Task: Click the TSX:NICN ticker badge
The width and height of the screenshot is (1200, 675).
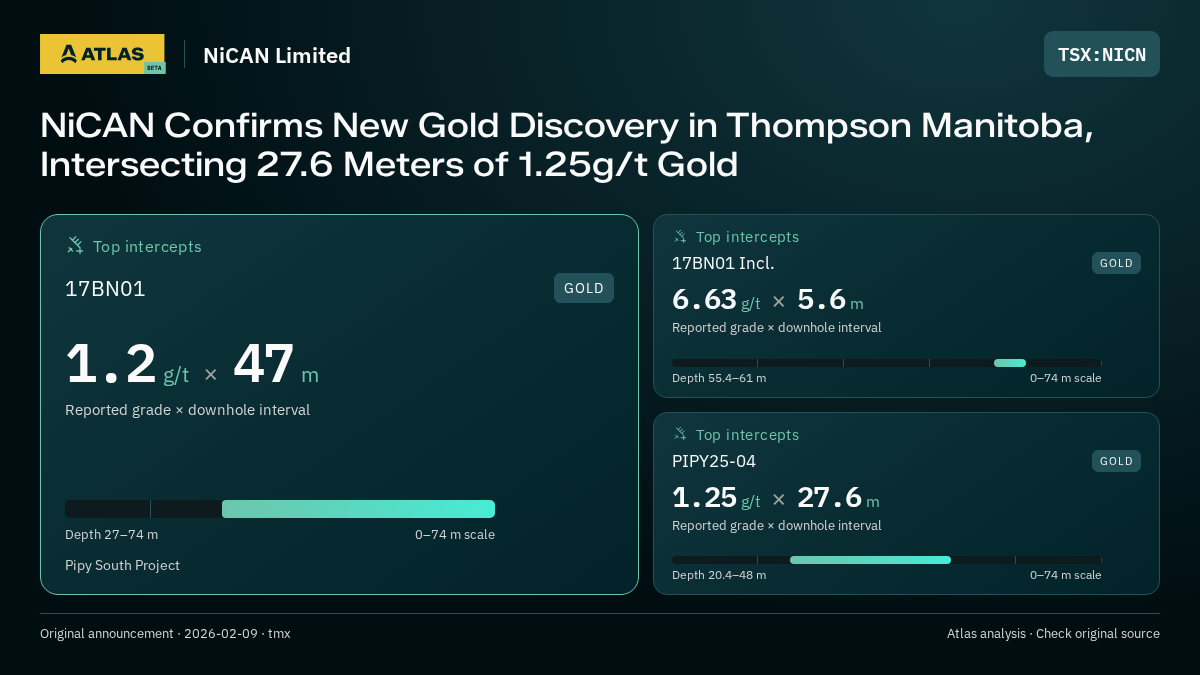Action: 1102,54
